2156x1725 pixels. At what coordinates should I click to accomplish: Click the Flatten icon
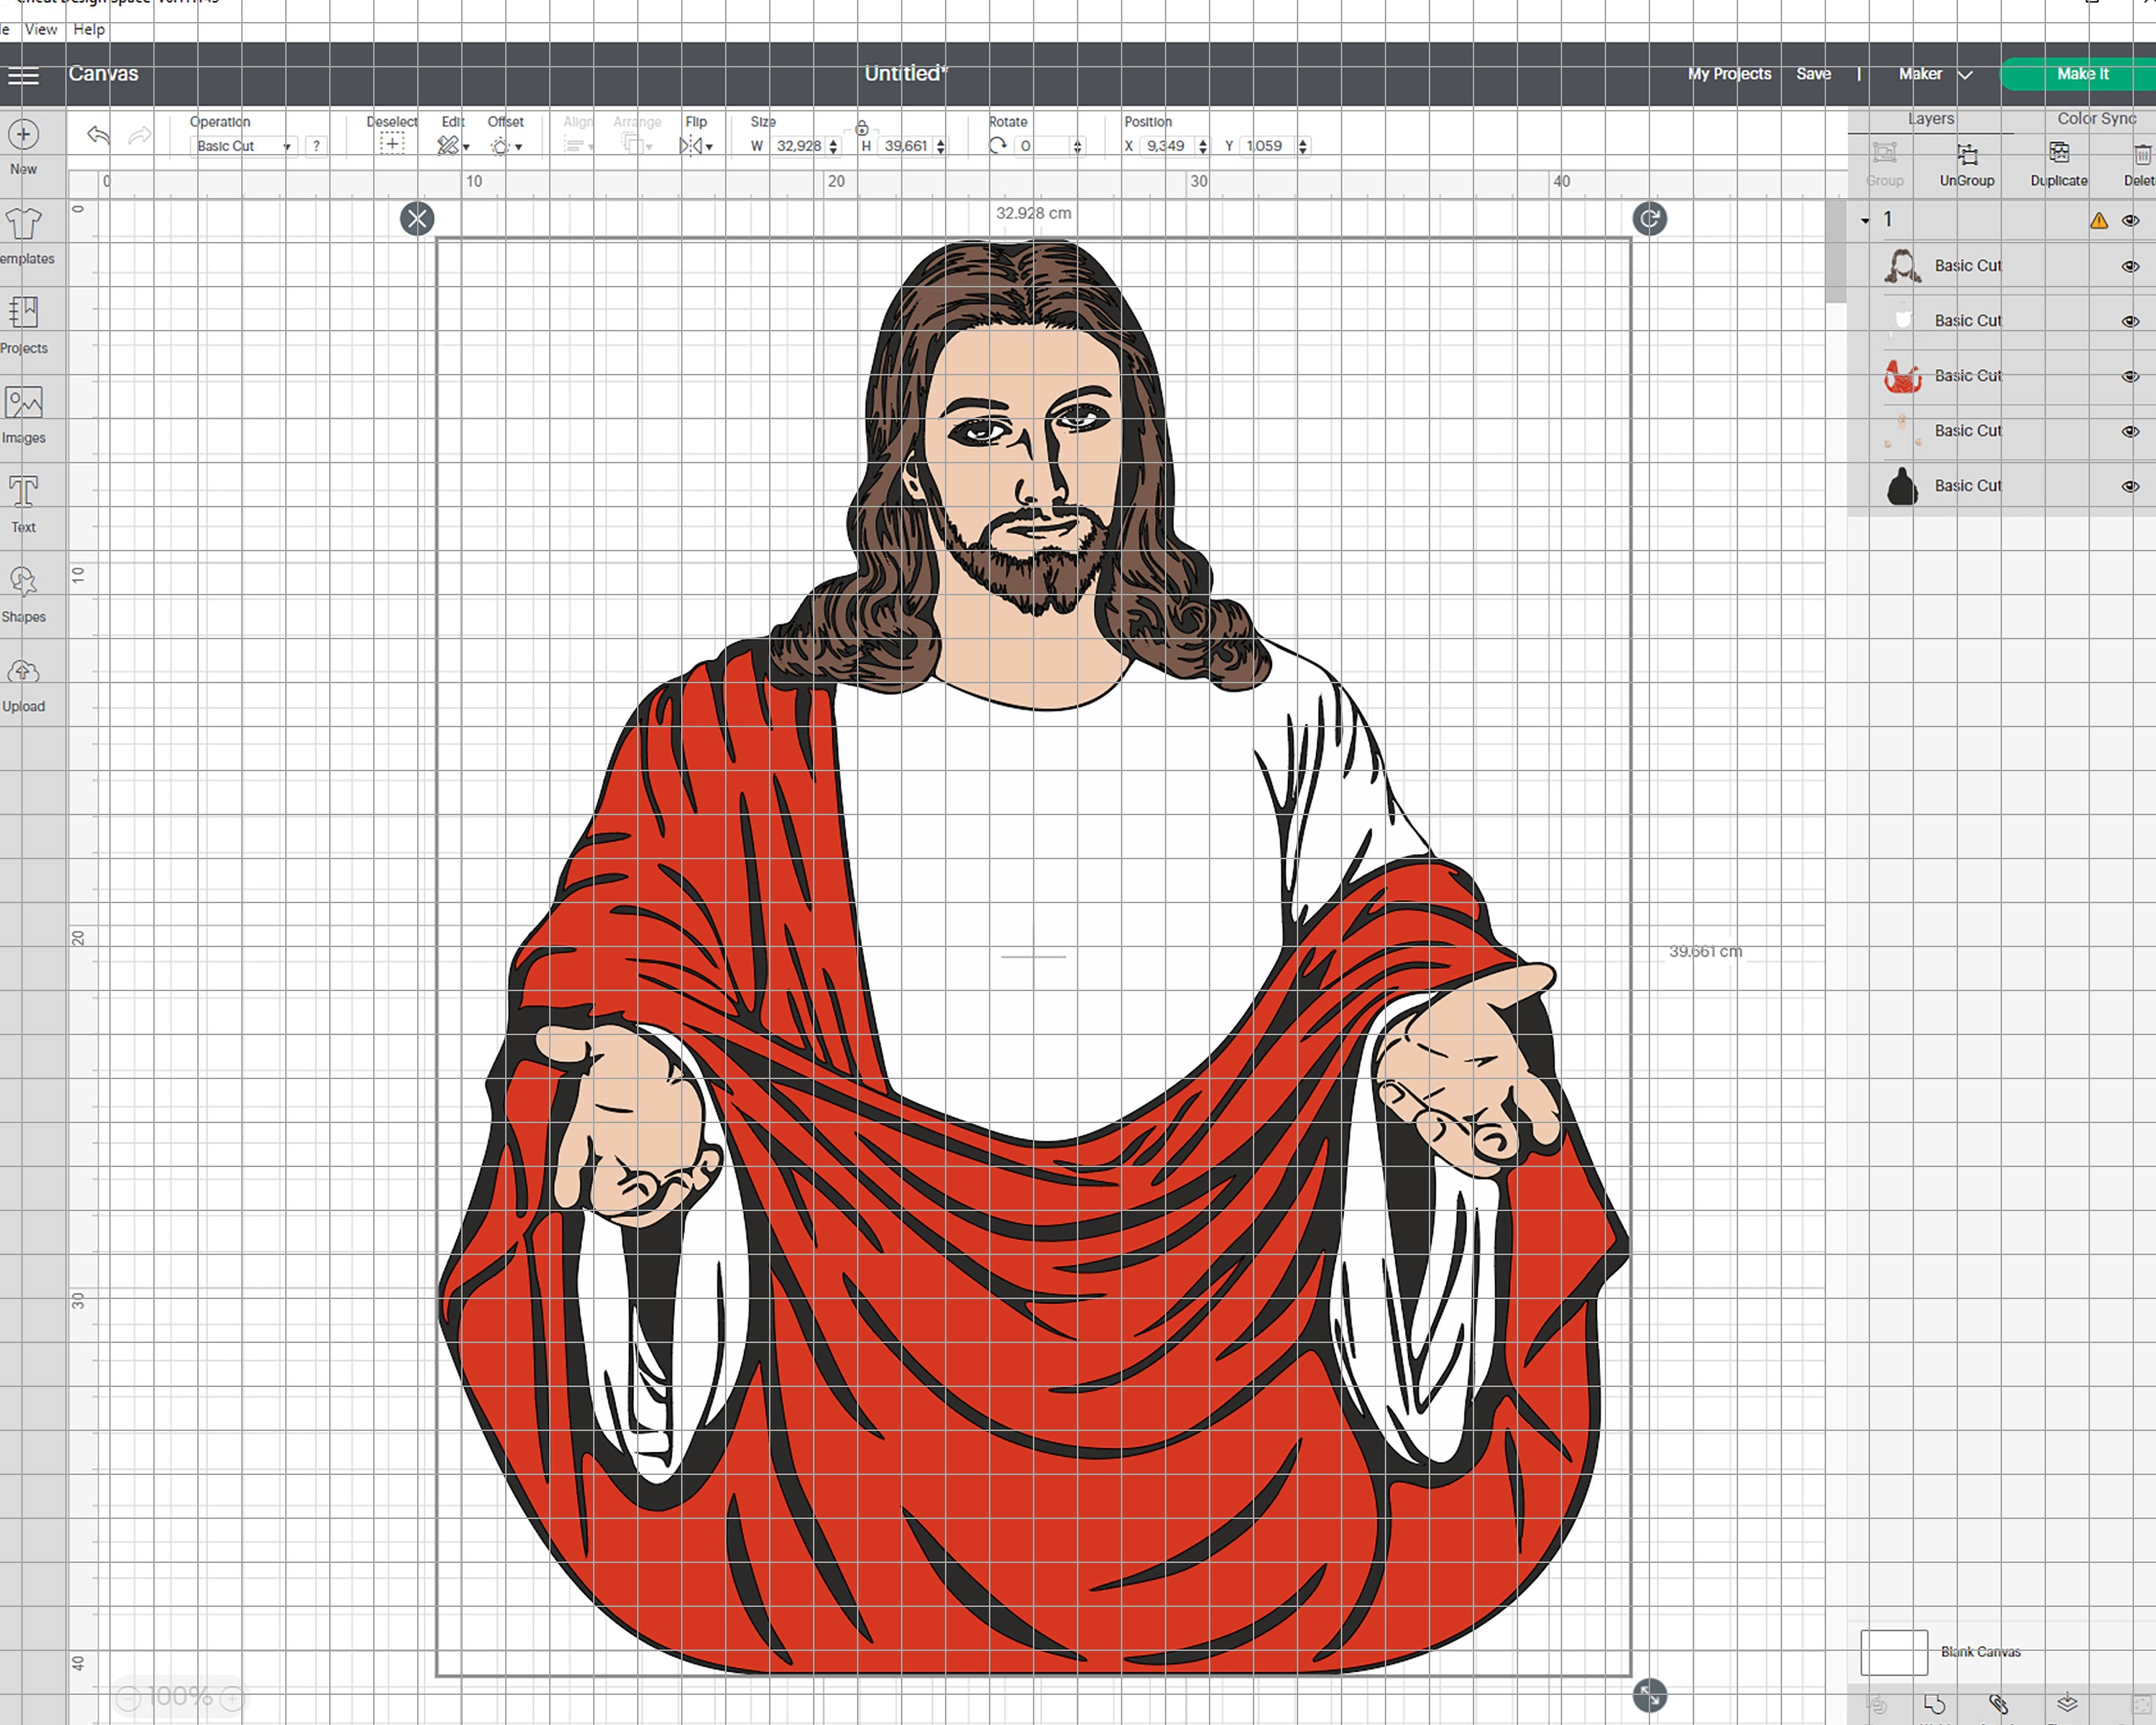pyautogui.click(x=2067, y=1703)
